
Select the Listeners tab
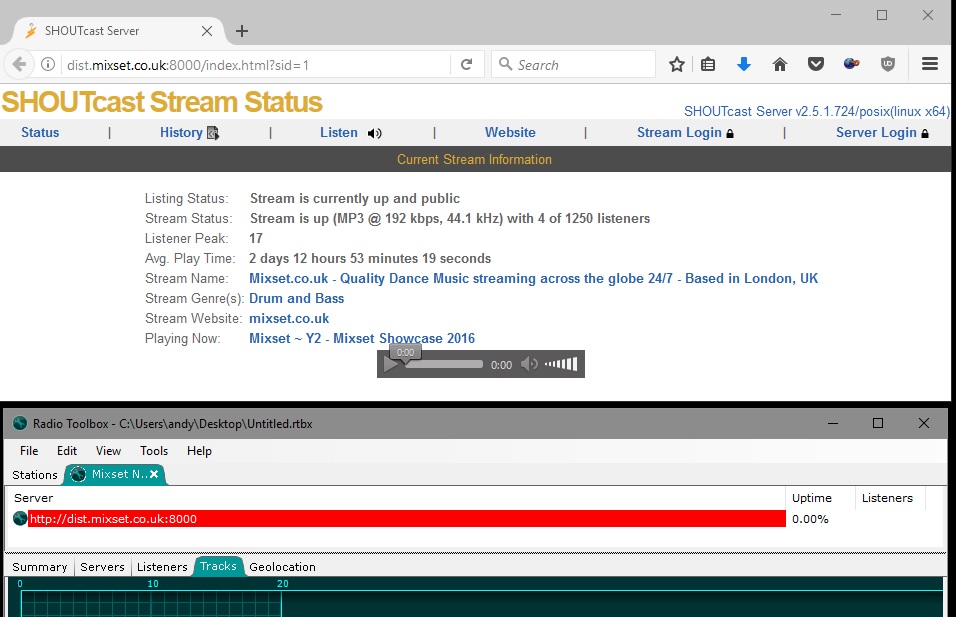click(162, 567)
